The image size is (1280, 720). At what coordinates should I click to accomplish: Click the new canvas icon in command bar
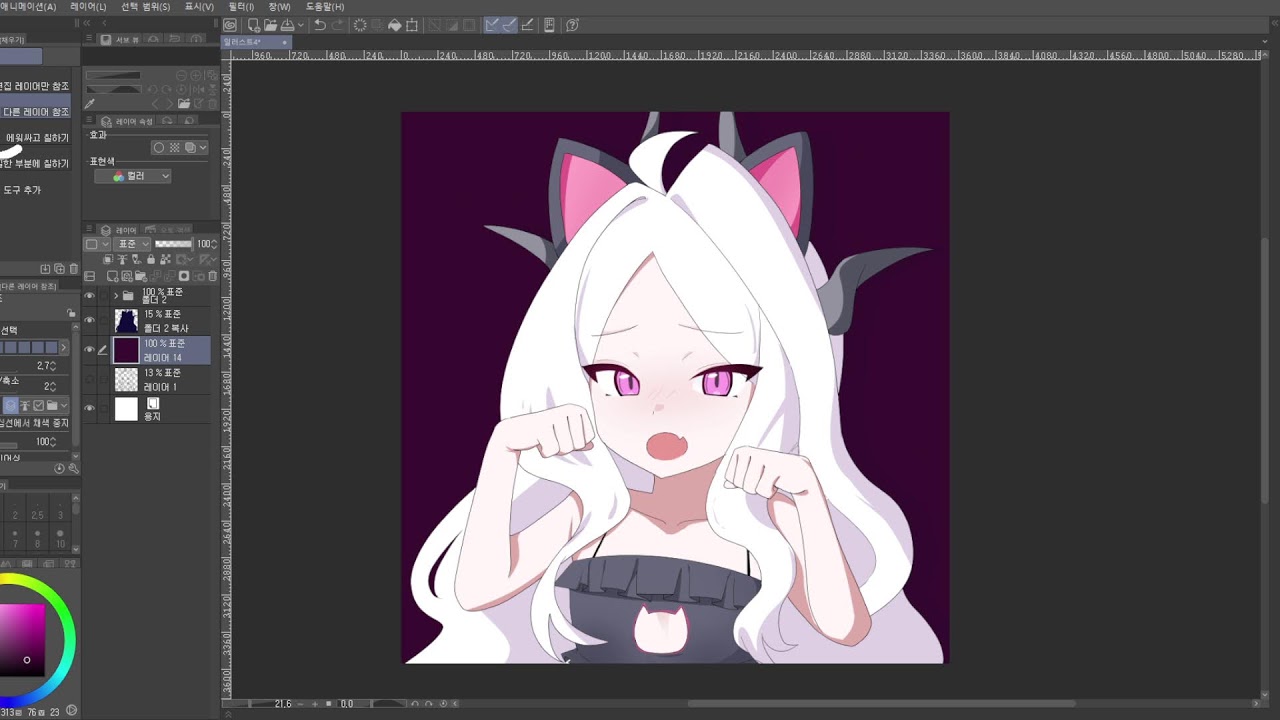pyautogui.click(x=254, y=25)
